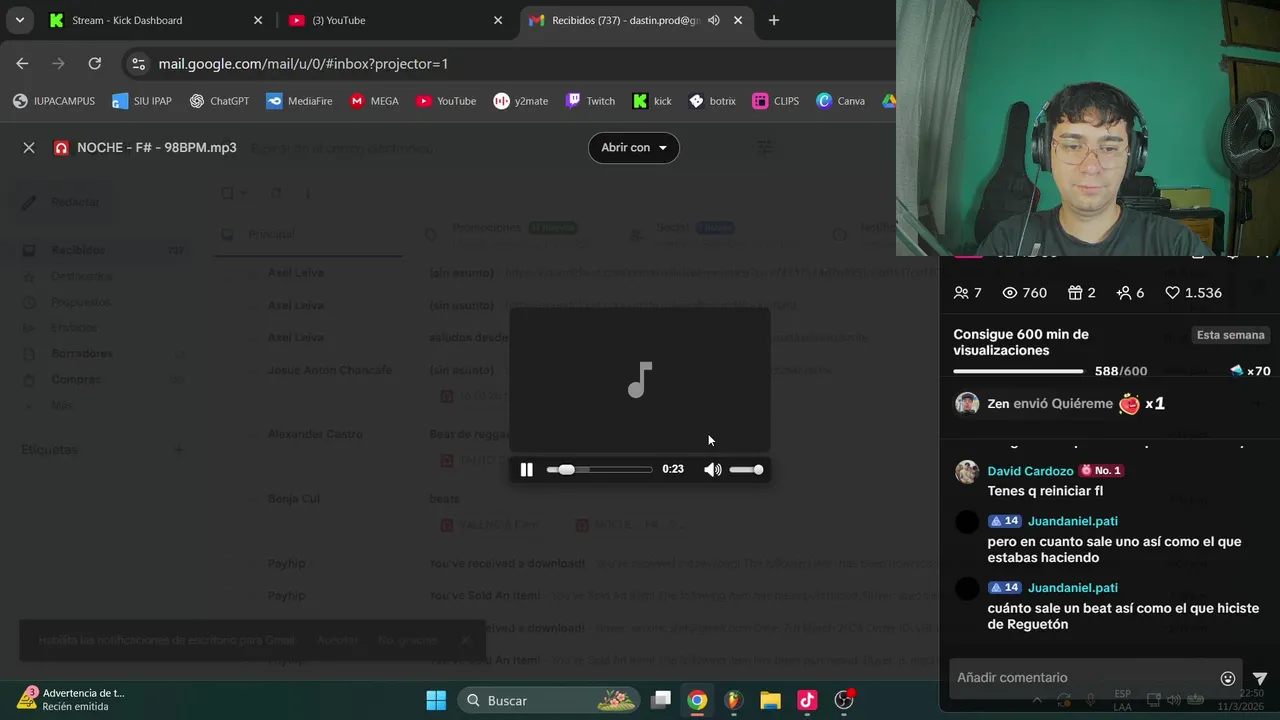Seek on the audio progress bar

point(599,469)
